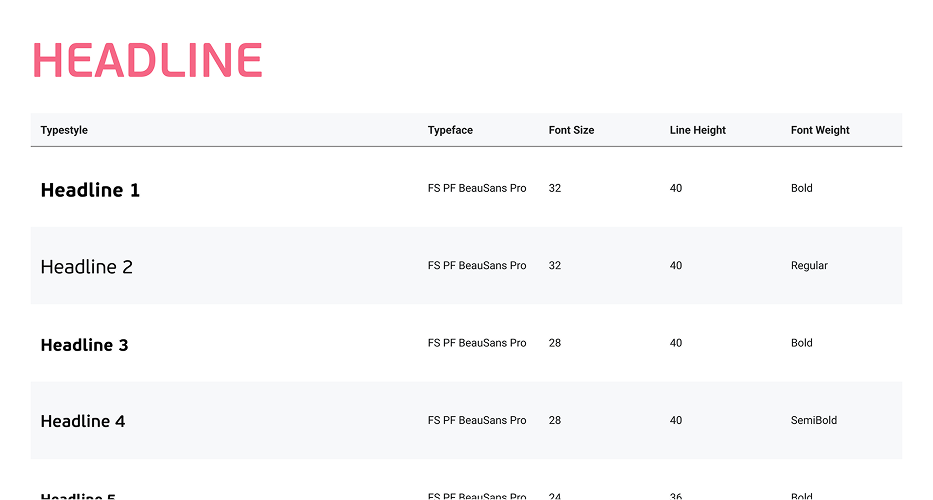Image resolution: width=933 pixels, height=500 pixels.
Task: Select the Headline 4 sample text
Action: tap(83, 421)
